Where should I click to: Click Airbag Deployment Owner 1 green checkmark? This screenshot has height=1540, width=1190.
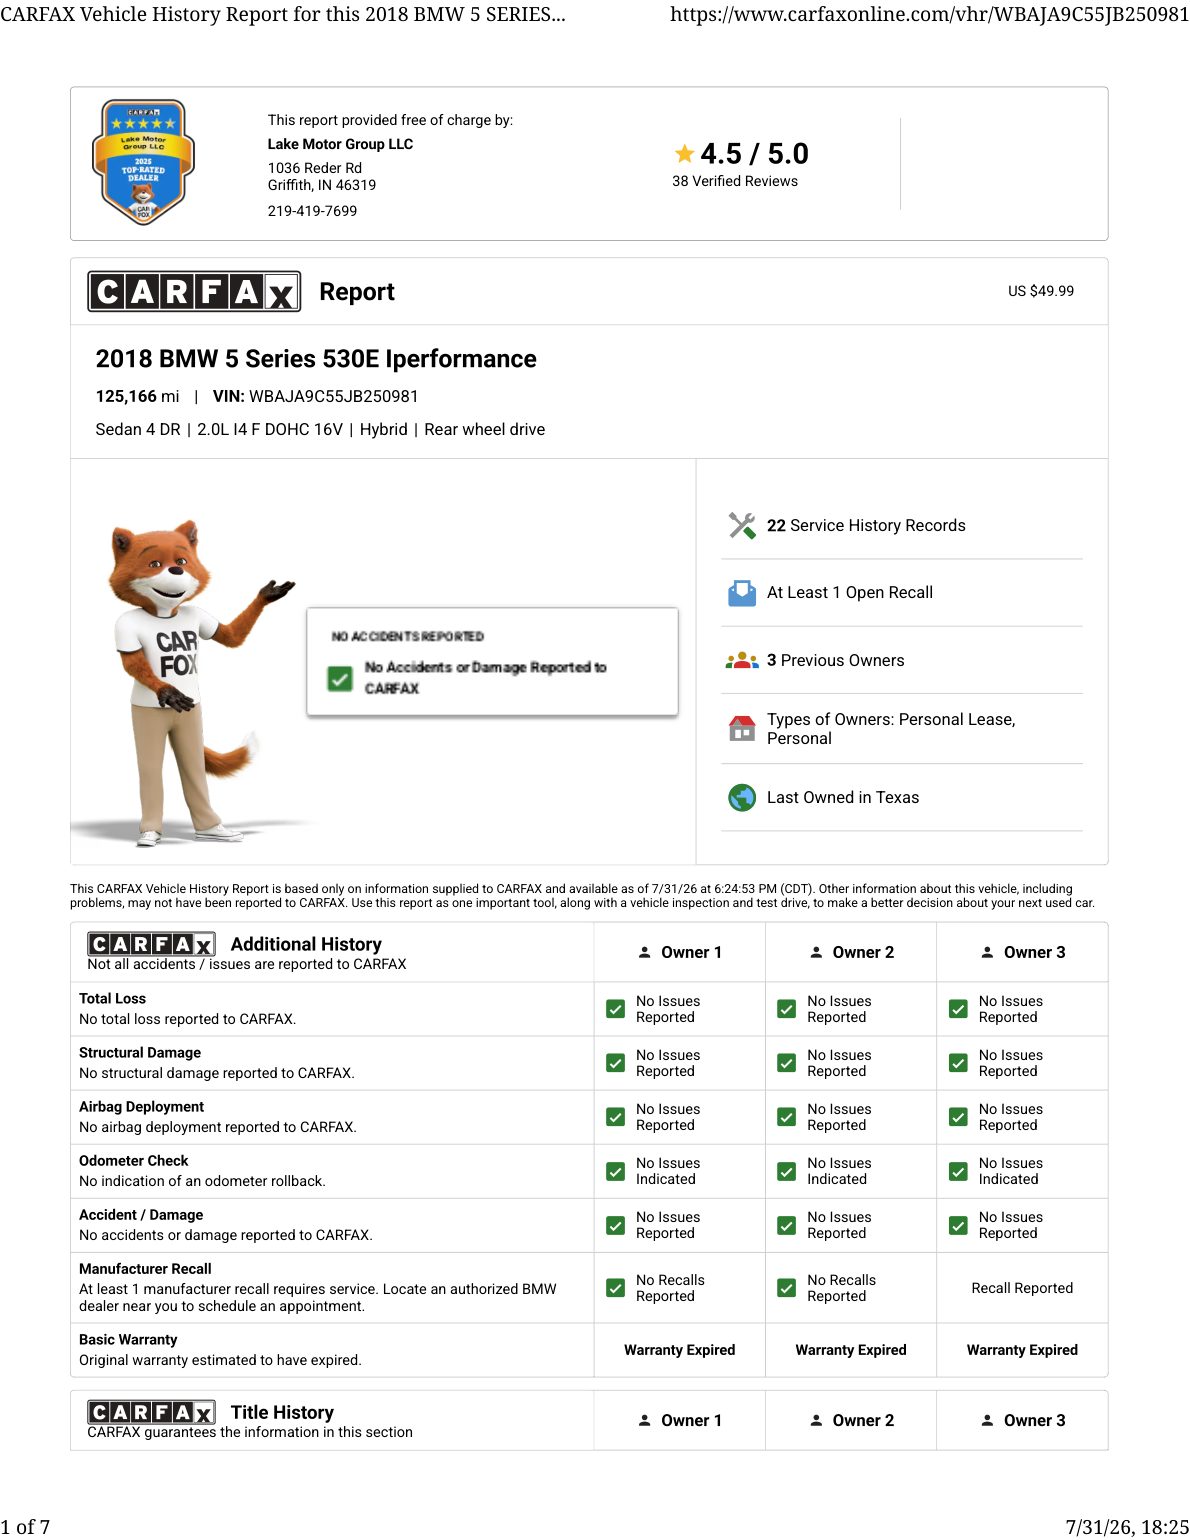coord(616,1117)
